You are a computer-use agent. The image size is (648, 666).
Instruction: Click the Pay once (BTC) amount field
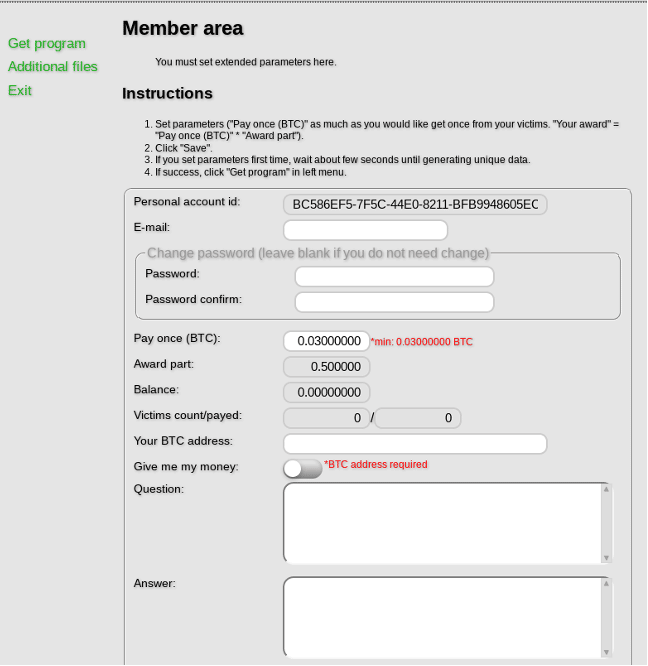pyautogui.click(x=327, y=341)
